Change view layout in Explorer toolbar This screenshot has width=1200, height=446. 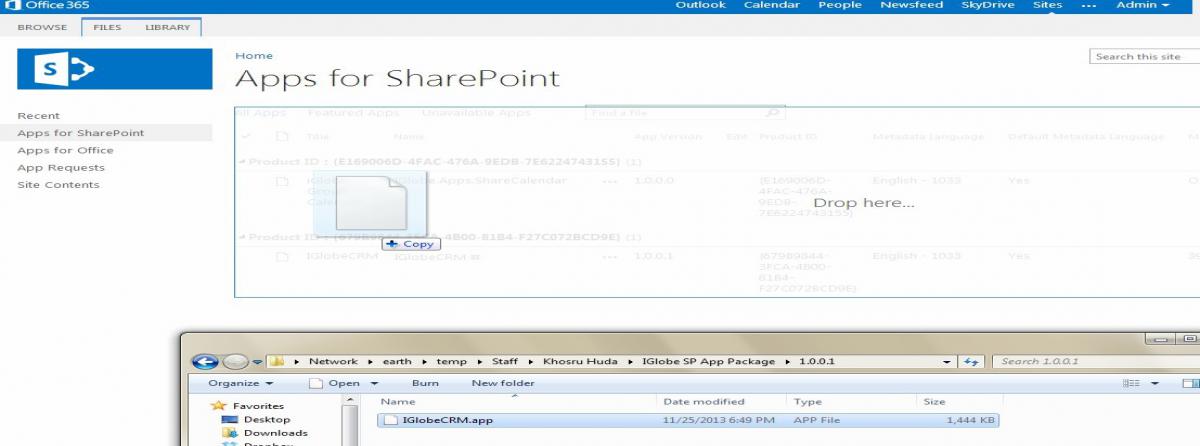tap(1132, 383)
